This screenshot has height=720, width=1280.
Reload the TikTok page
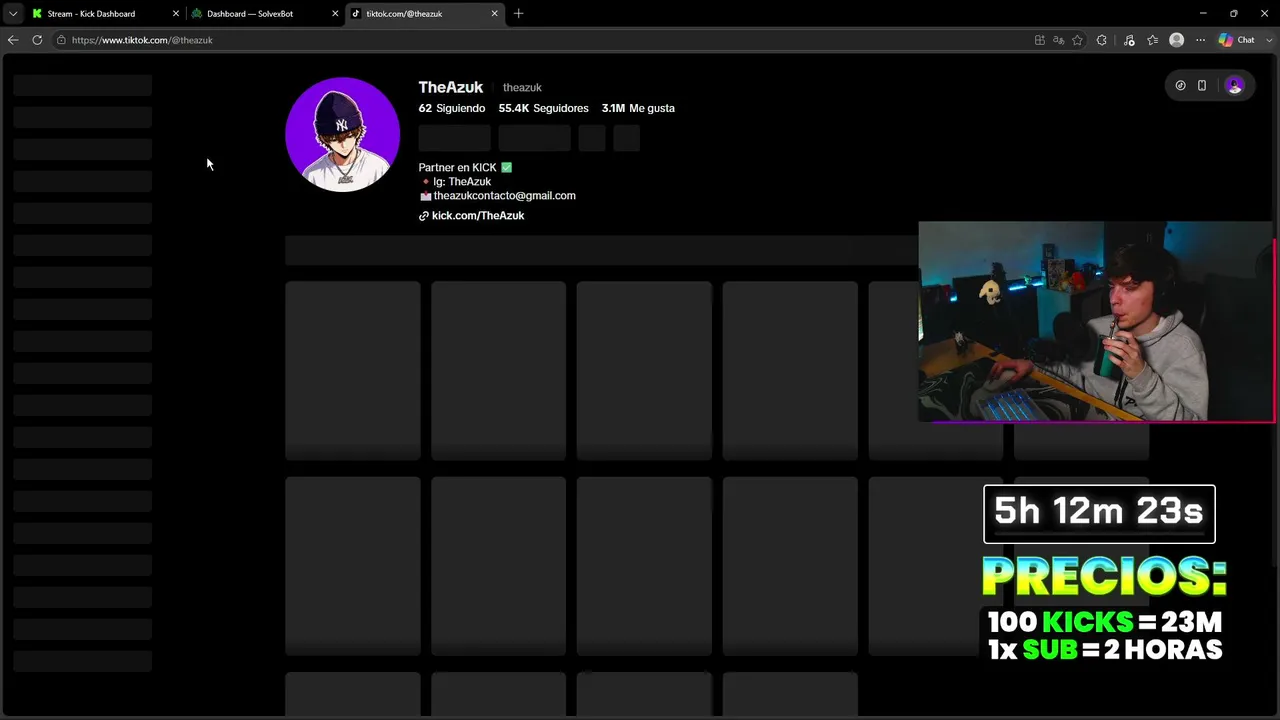(37, 40)
